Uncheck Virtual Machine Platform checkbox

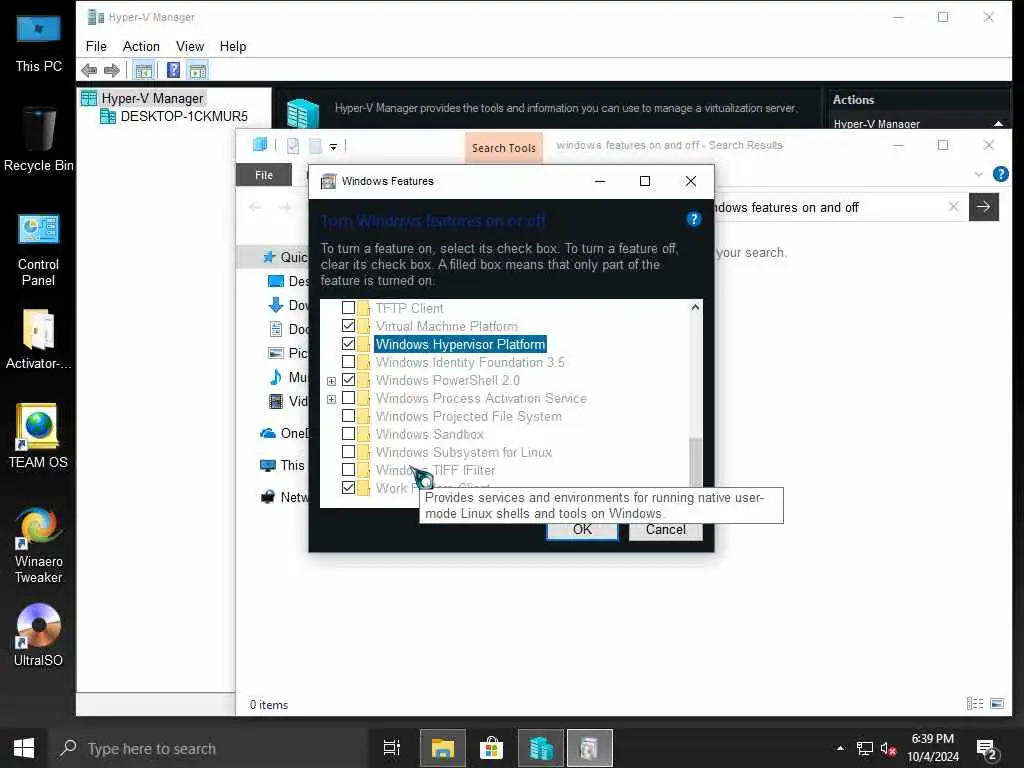[x=349, y=325]
